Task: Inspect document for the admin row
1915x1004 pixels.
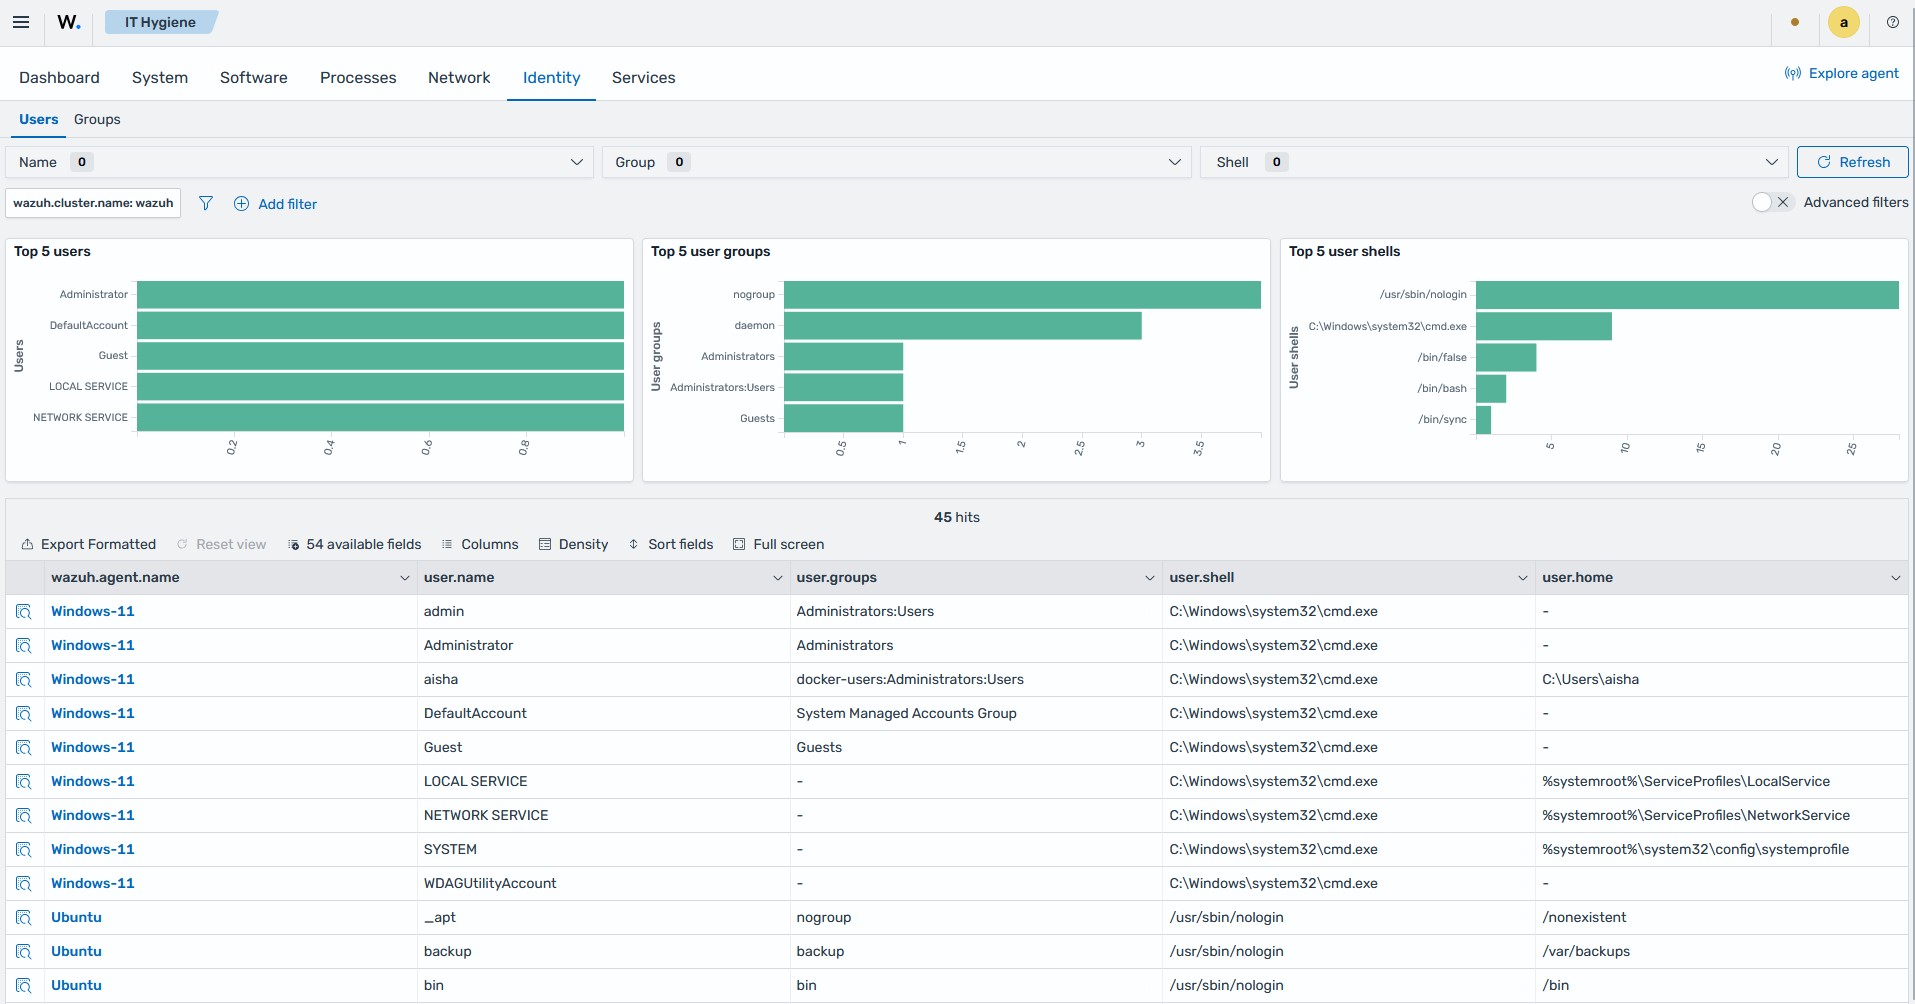Action: [x=24, y=611]
